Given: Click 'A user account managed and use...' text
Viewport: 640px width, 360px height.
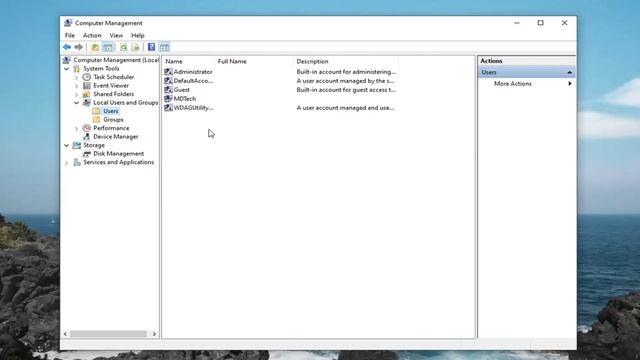Looking at the screenshot, I should coord(345,108).
